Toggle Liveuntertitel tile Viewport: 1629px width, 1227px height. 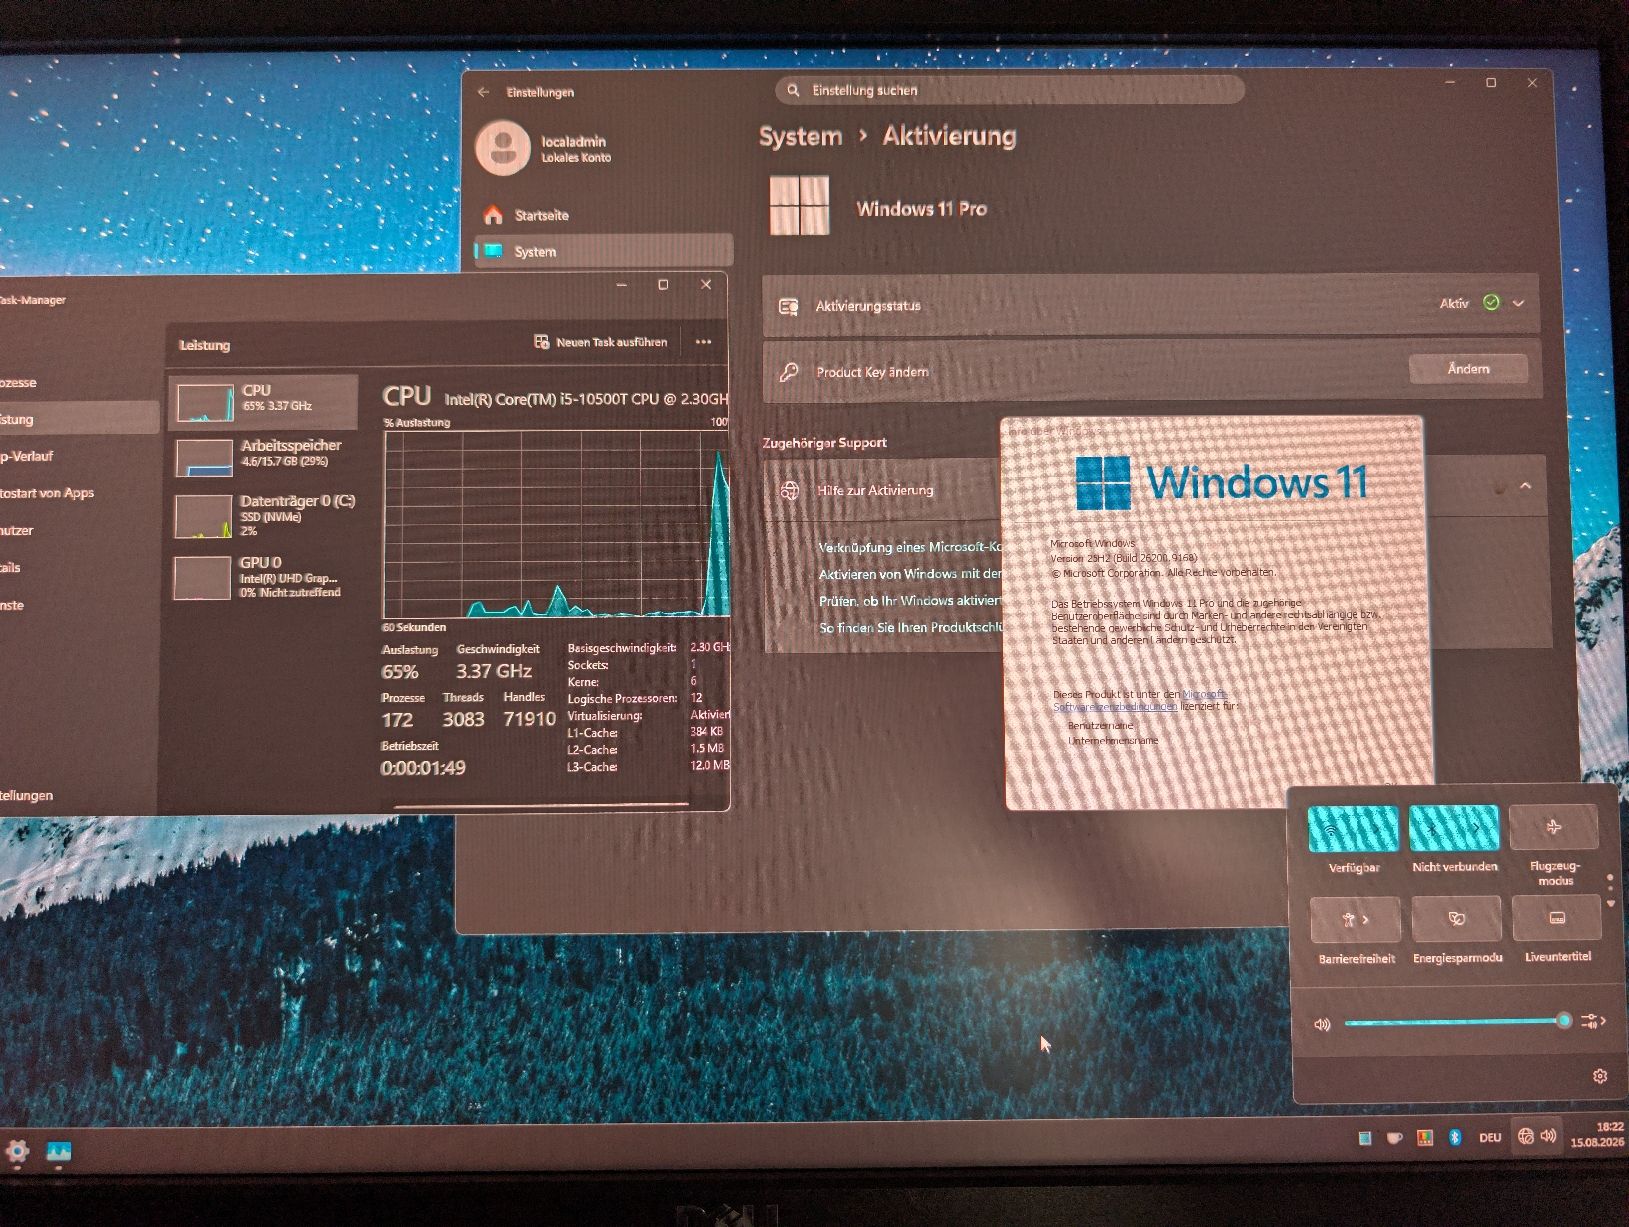[x=1557, y=918]
